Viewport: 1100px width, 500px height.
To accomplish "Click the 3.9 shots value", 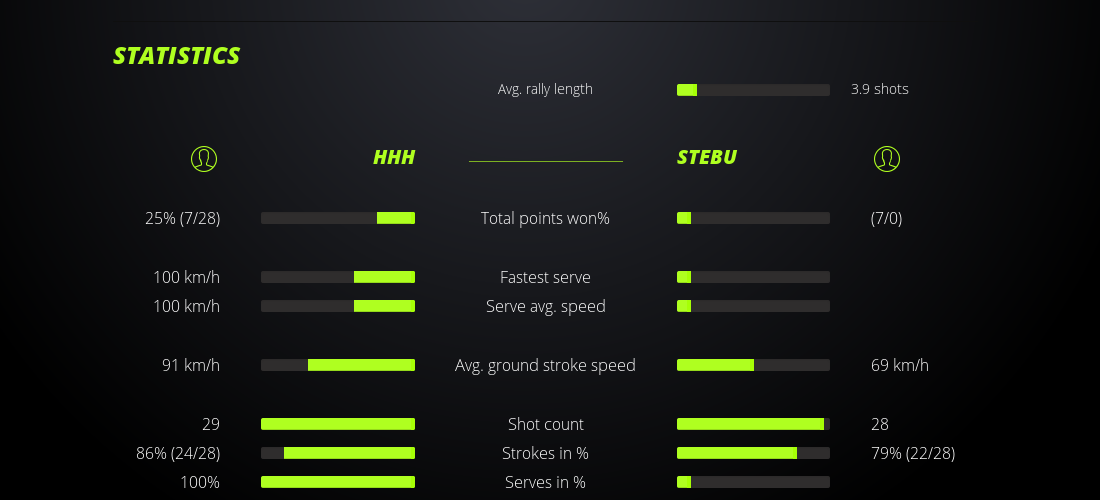I will (x=880, y=89).
